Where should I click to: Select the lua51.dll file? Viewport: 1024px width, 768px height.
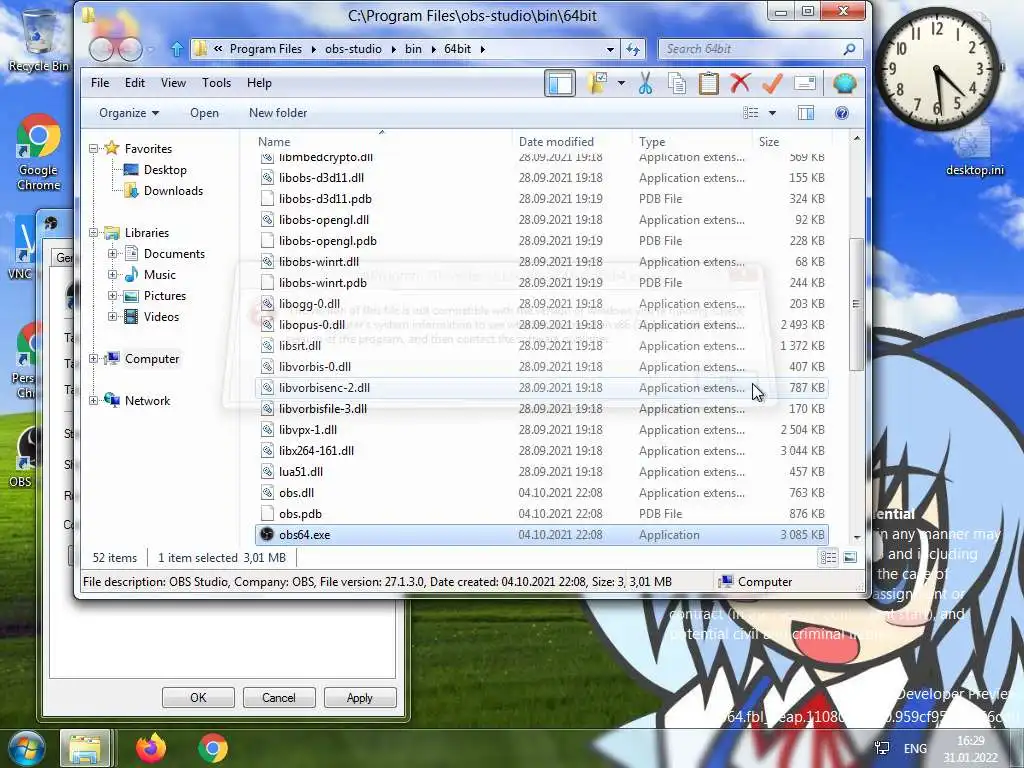coord(541,472)
